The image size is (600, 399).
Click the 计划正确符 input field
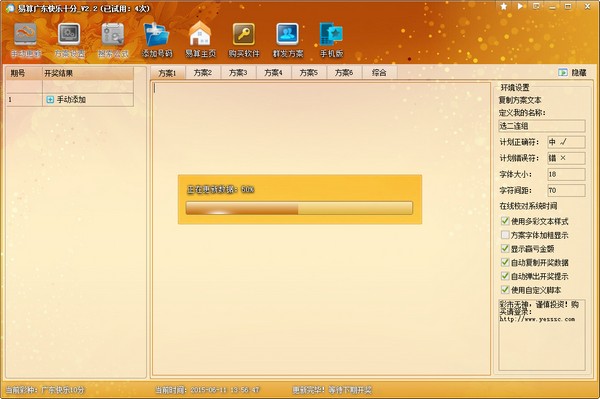tap(566, 142)
